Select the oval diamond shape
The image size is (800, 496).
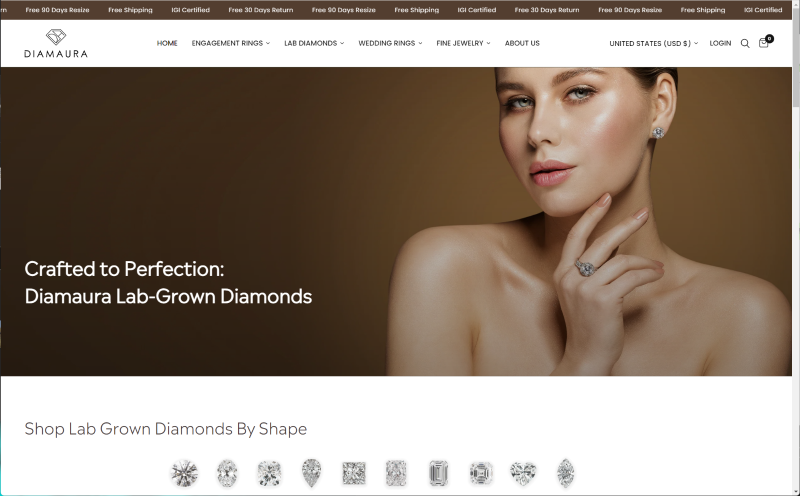pyautogui.click(x=227, y=473)
